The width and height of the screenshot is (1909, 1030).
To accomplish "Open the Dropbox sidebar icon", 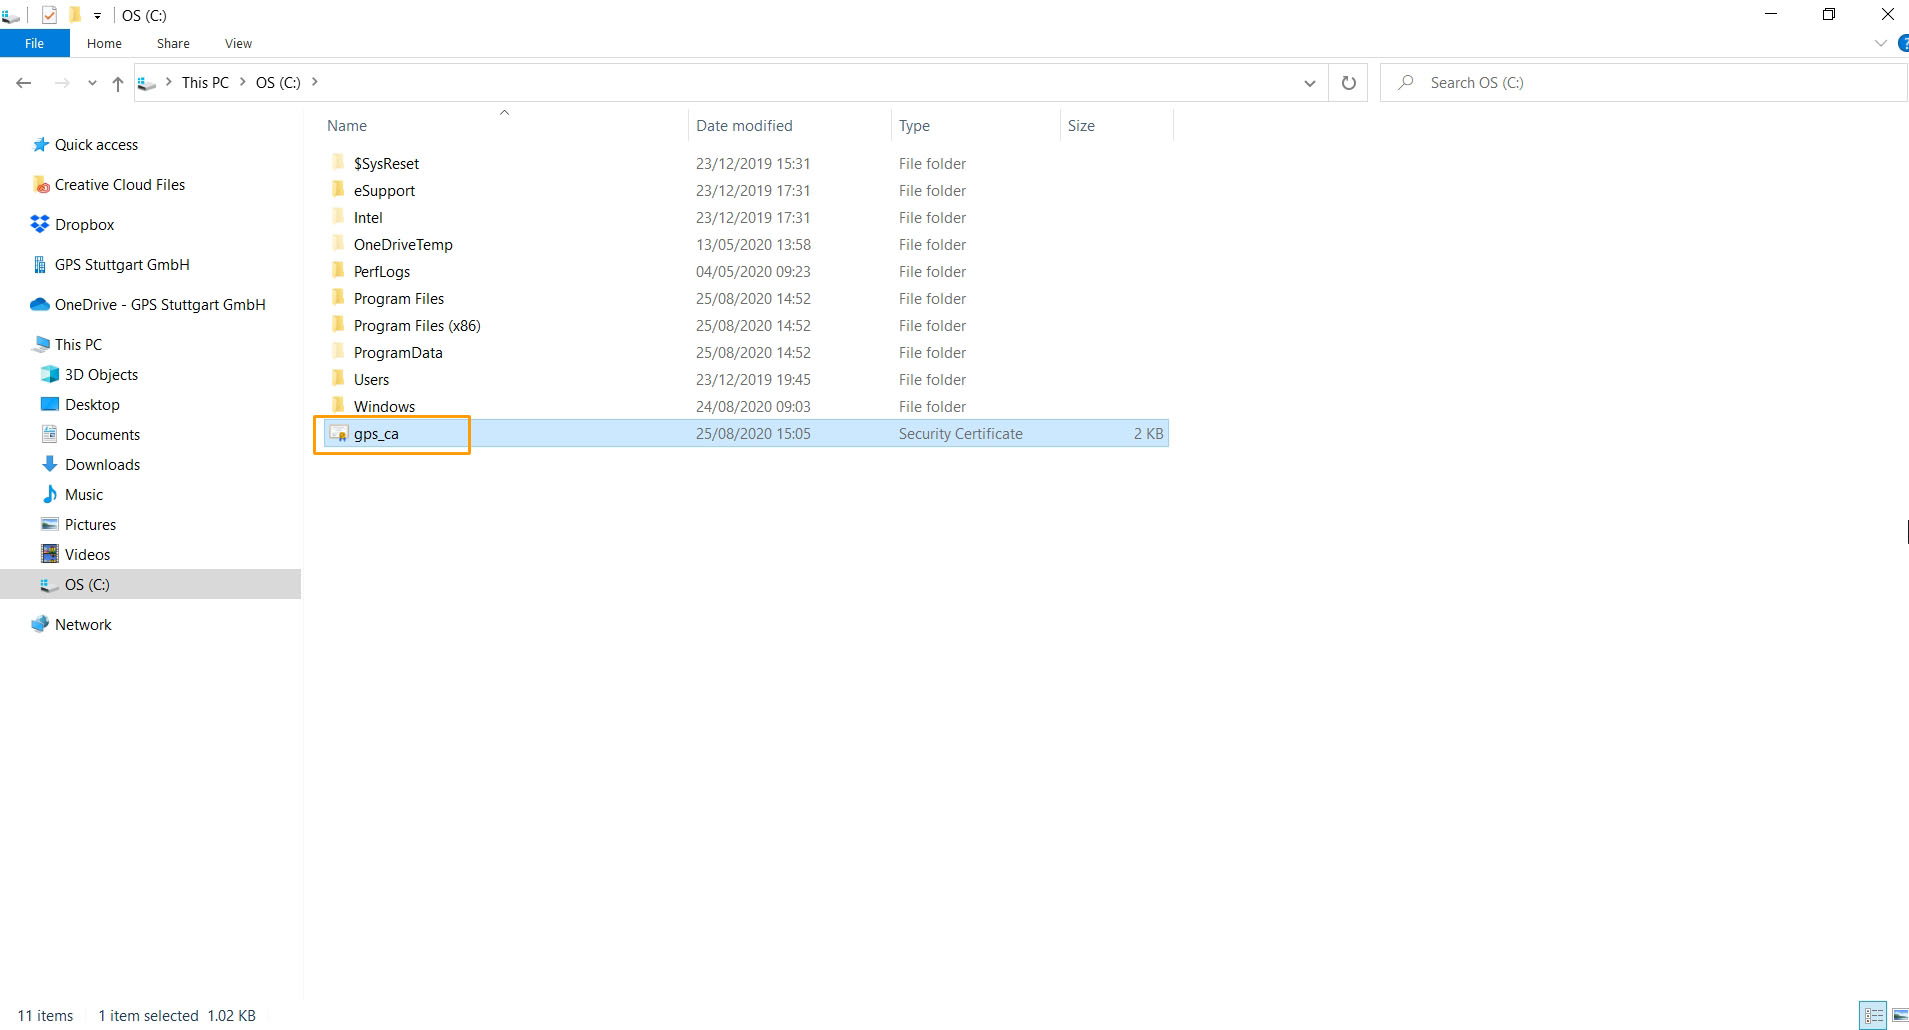I will (x=40, y=224).
